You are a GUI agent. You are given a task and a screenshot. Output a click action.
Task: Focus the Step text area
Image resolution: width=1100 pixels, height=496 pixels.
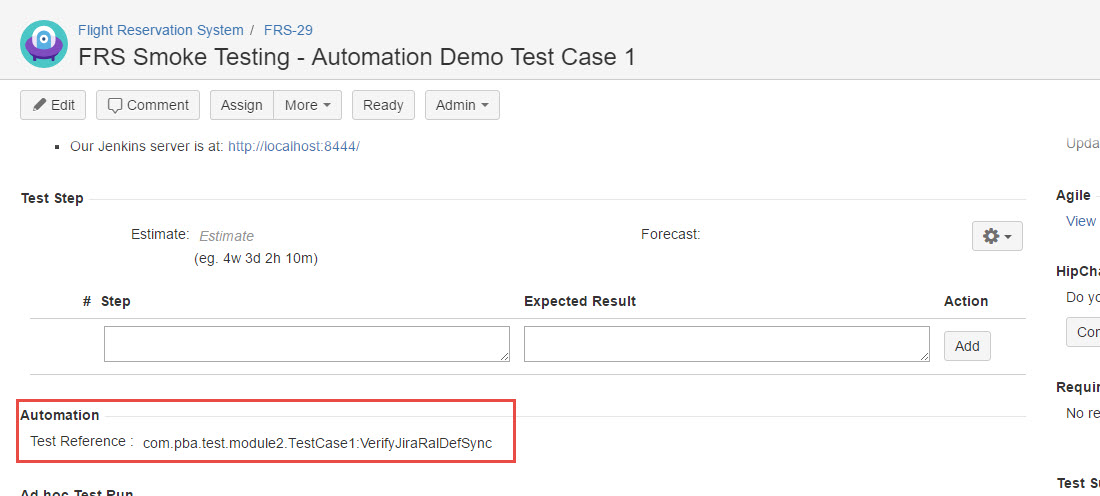306,343
